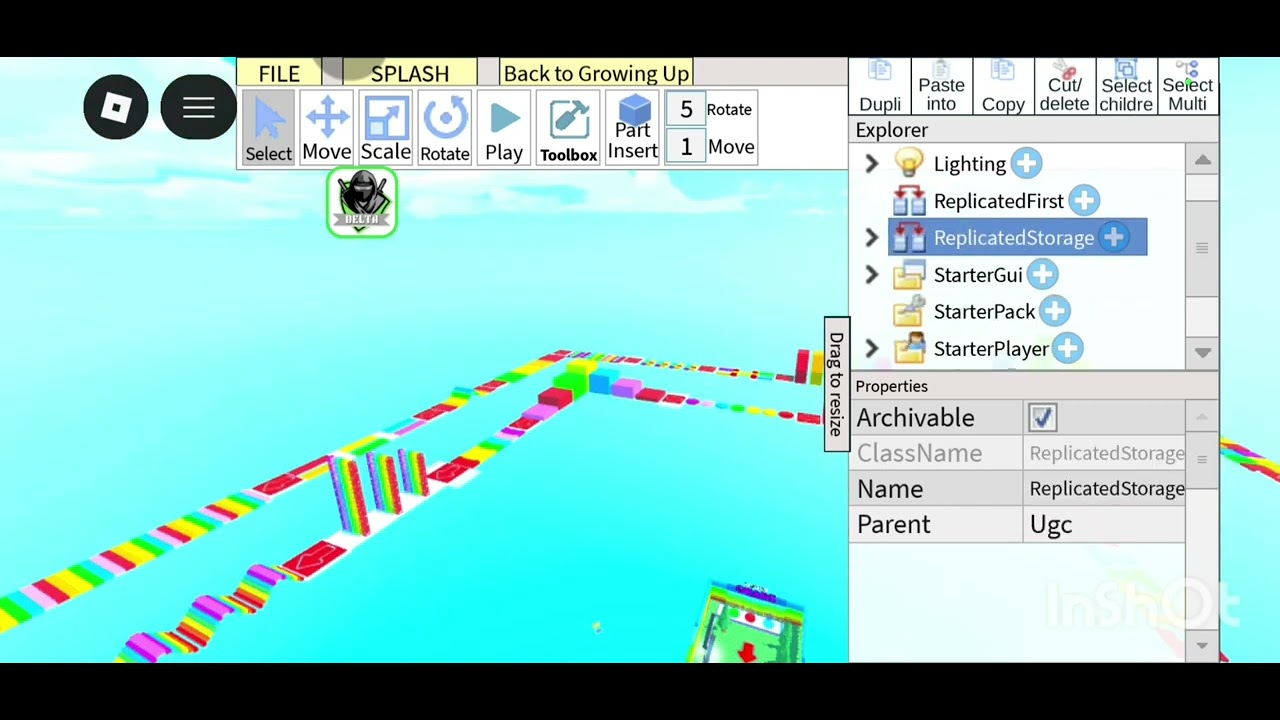Open the SPLASH tab

tap(410, 74)
